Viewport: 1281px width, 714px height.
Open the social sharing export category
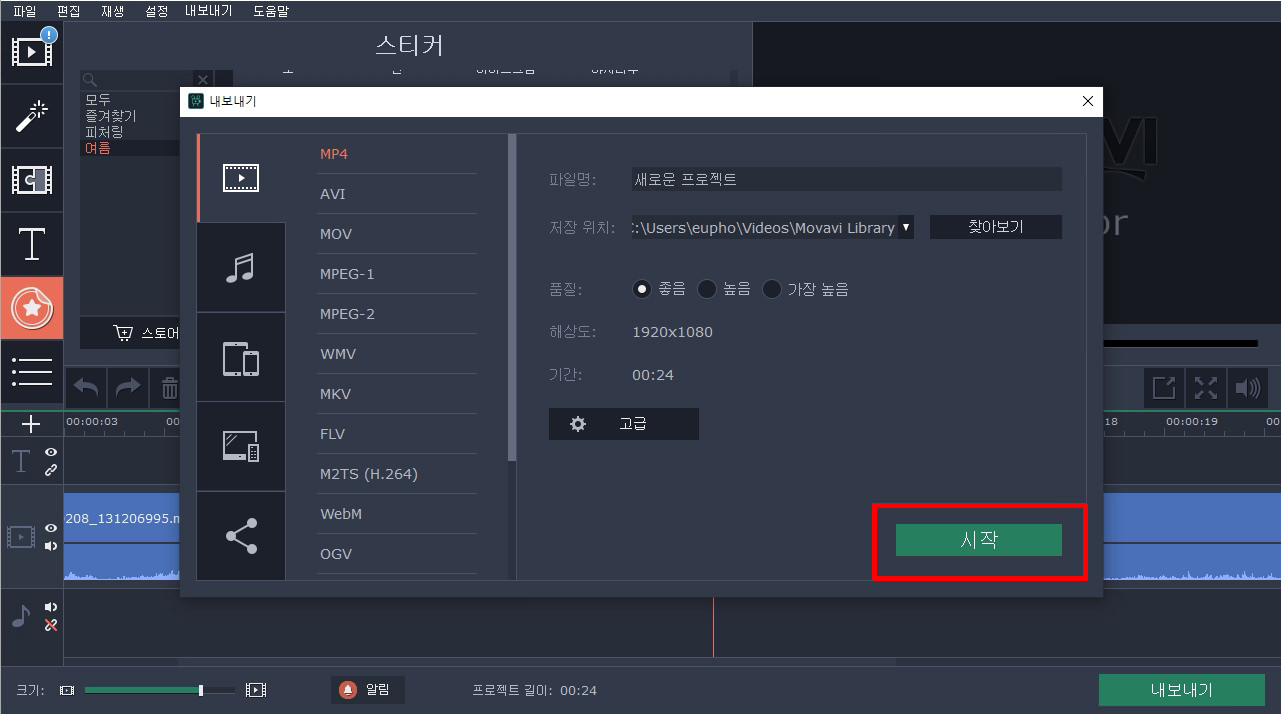(241, 536)
